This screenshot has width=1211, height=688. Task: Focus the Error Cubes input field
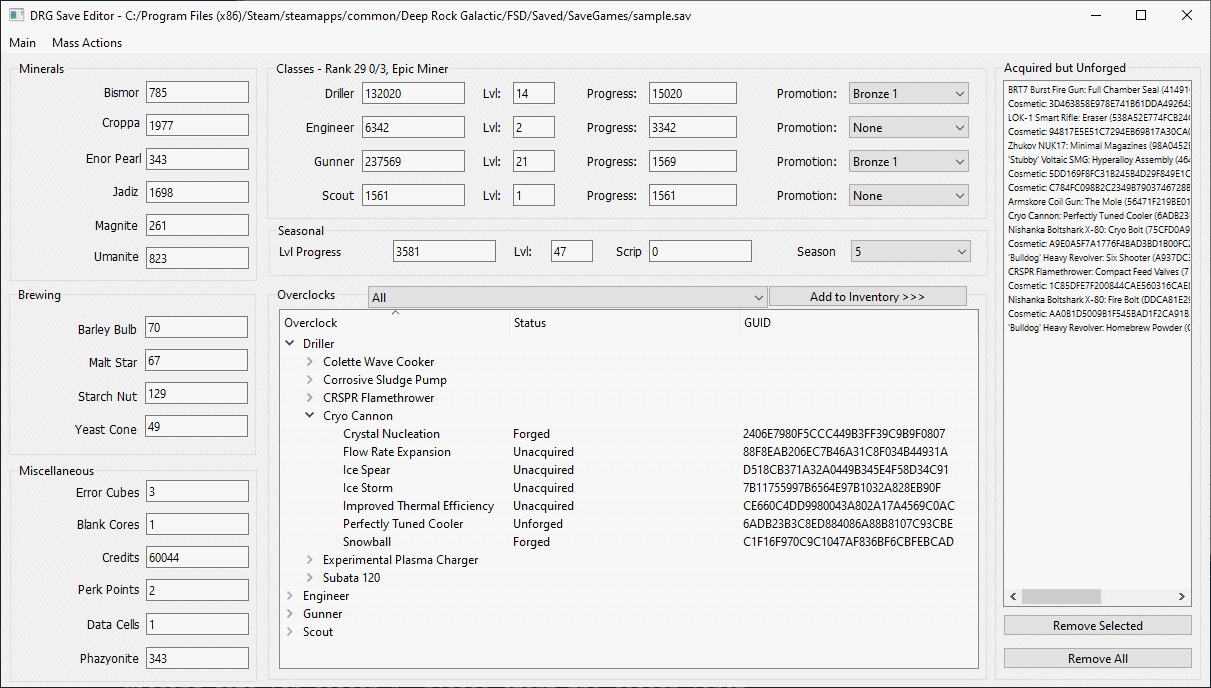[x=197, y=492]
